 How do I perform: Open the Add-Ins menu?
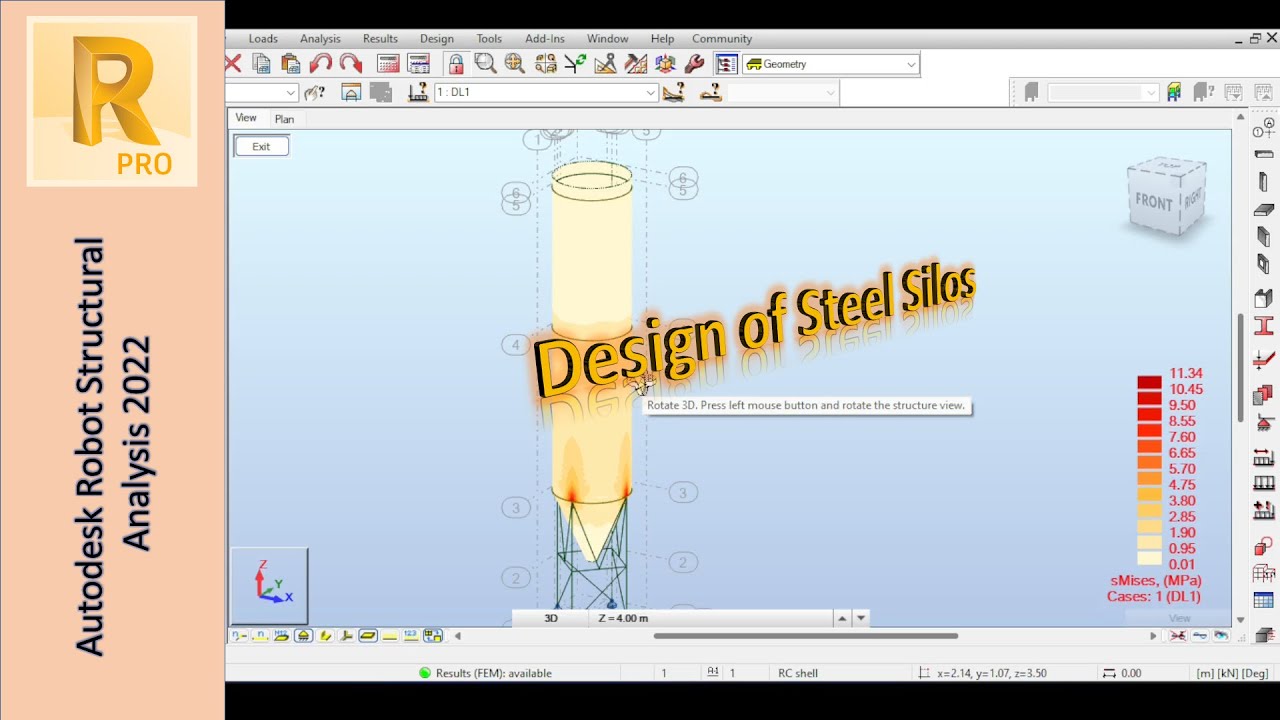pyautogui.click(x=545, y=39)
